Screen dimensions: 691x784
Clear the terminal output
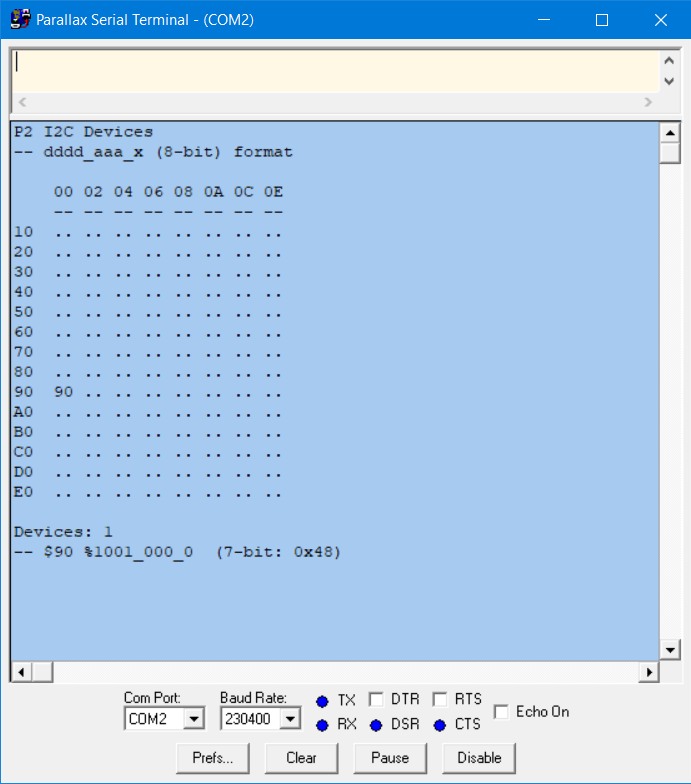tap(301, 758)
